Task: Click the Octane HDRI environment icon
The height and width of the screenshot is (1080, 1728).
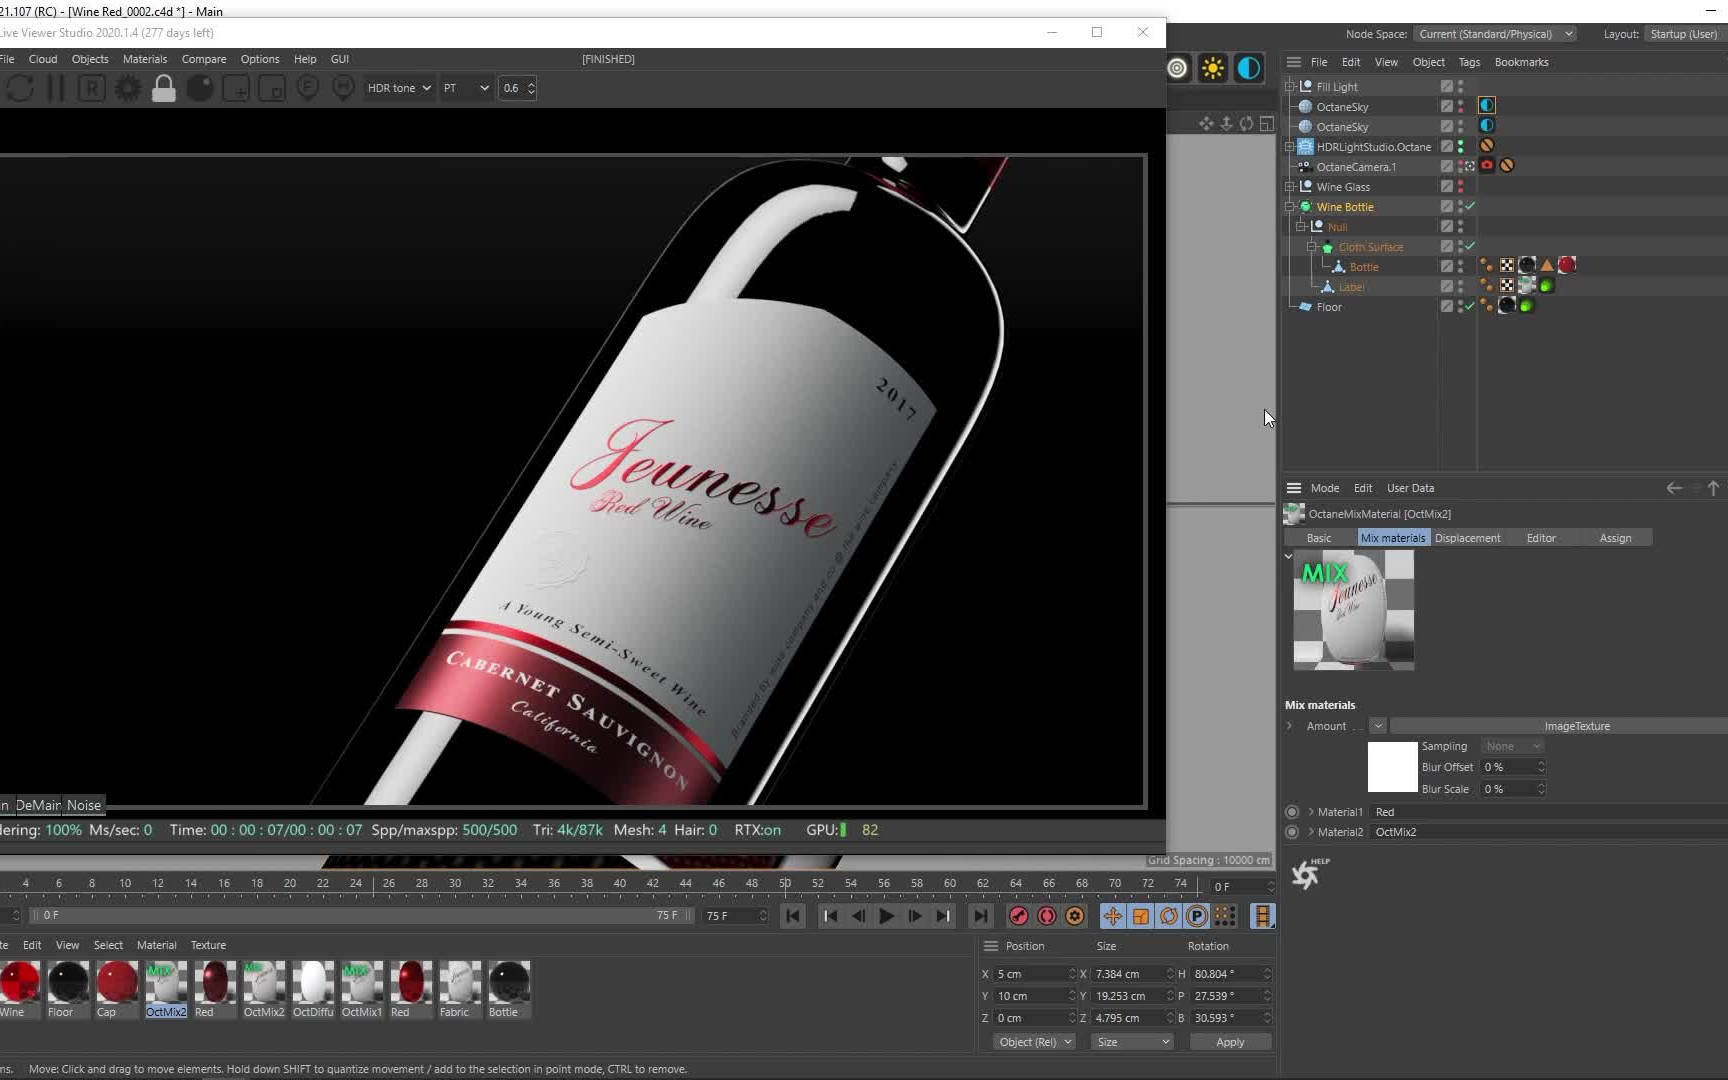Action: [1249, 68]
